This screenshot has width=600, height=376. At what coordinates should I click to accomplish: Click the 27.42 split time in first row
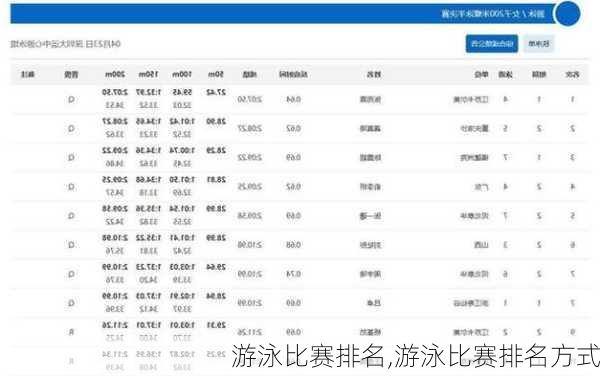(x=216, y=92)
